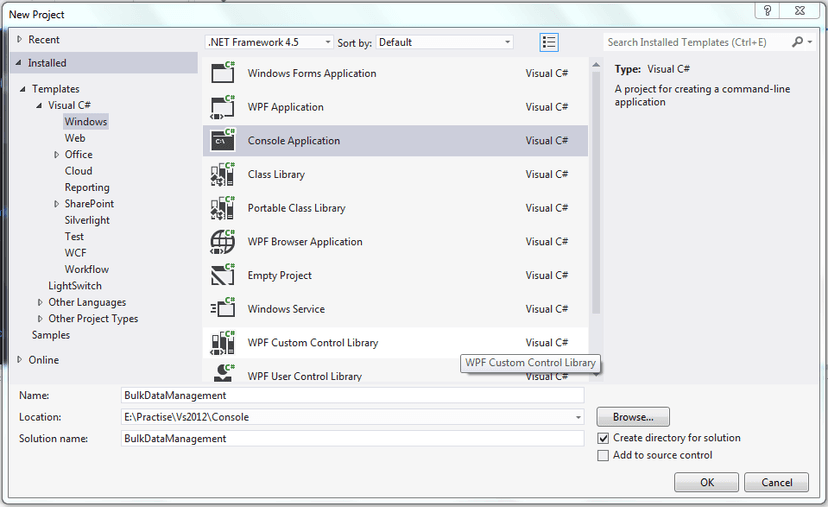Screen dimensions: 828x507
Task: Expand the SharePoint node under Visual C#
Action: (x=57, y=204)
